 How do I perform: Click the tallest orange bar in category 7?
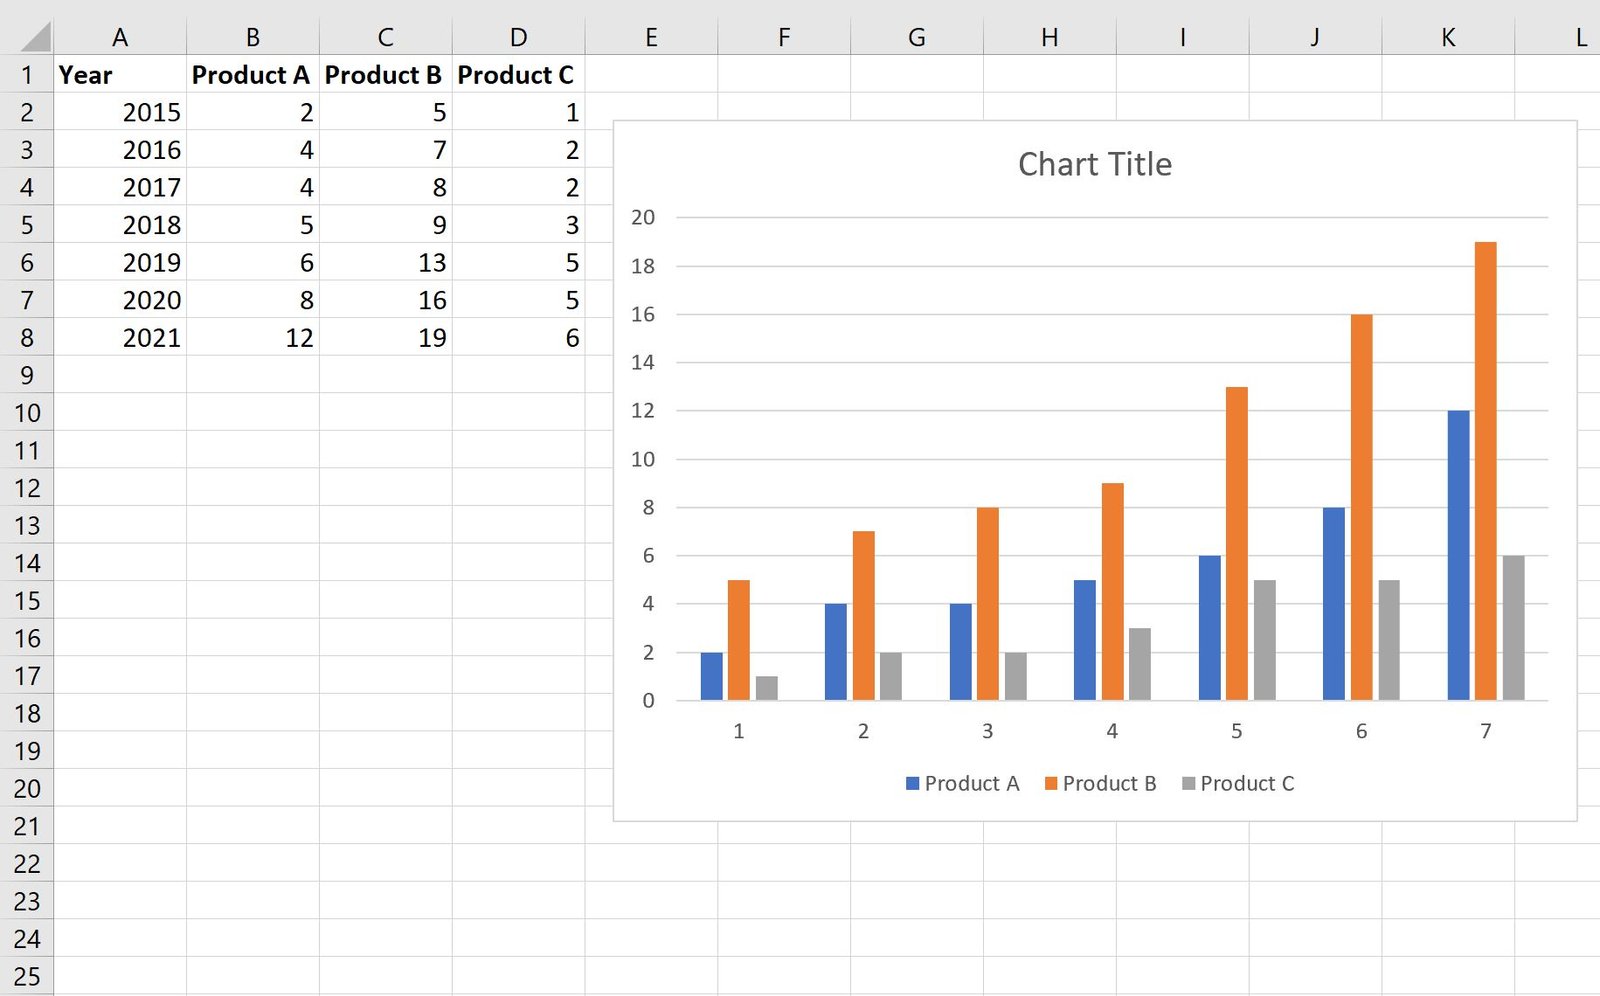pyautogui.click(x=1486, y=471)
